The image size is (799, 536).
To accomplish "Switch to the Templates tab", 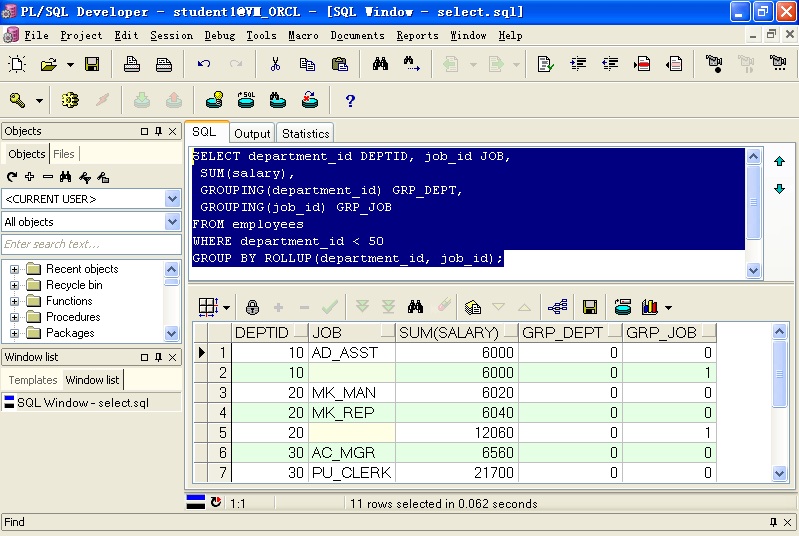I will click(x=33, y=380).
